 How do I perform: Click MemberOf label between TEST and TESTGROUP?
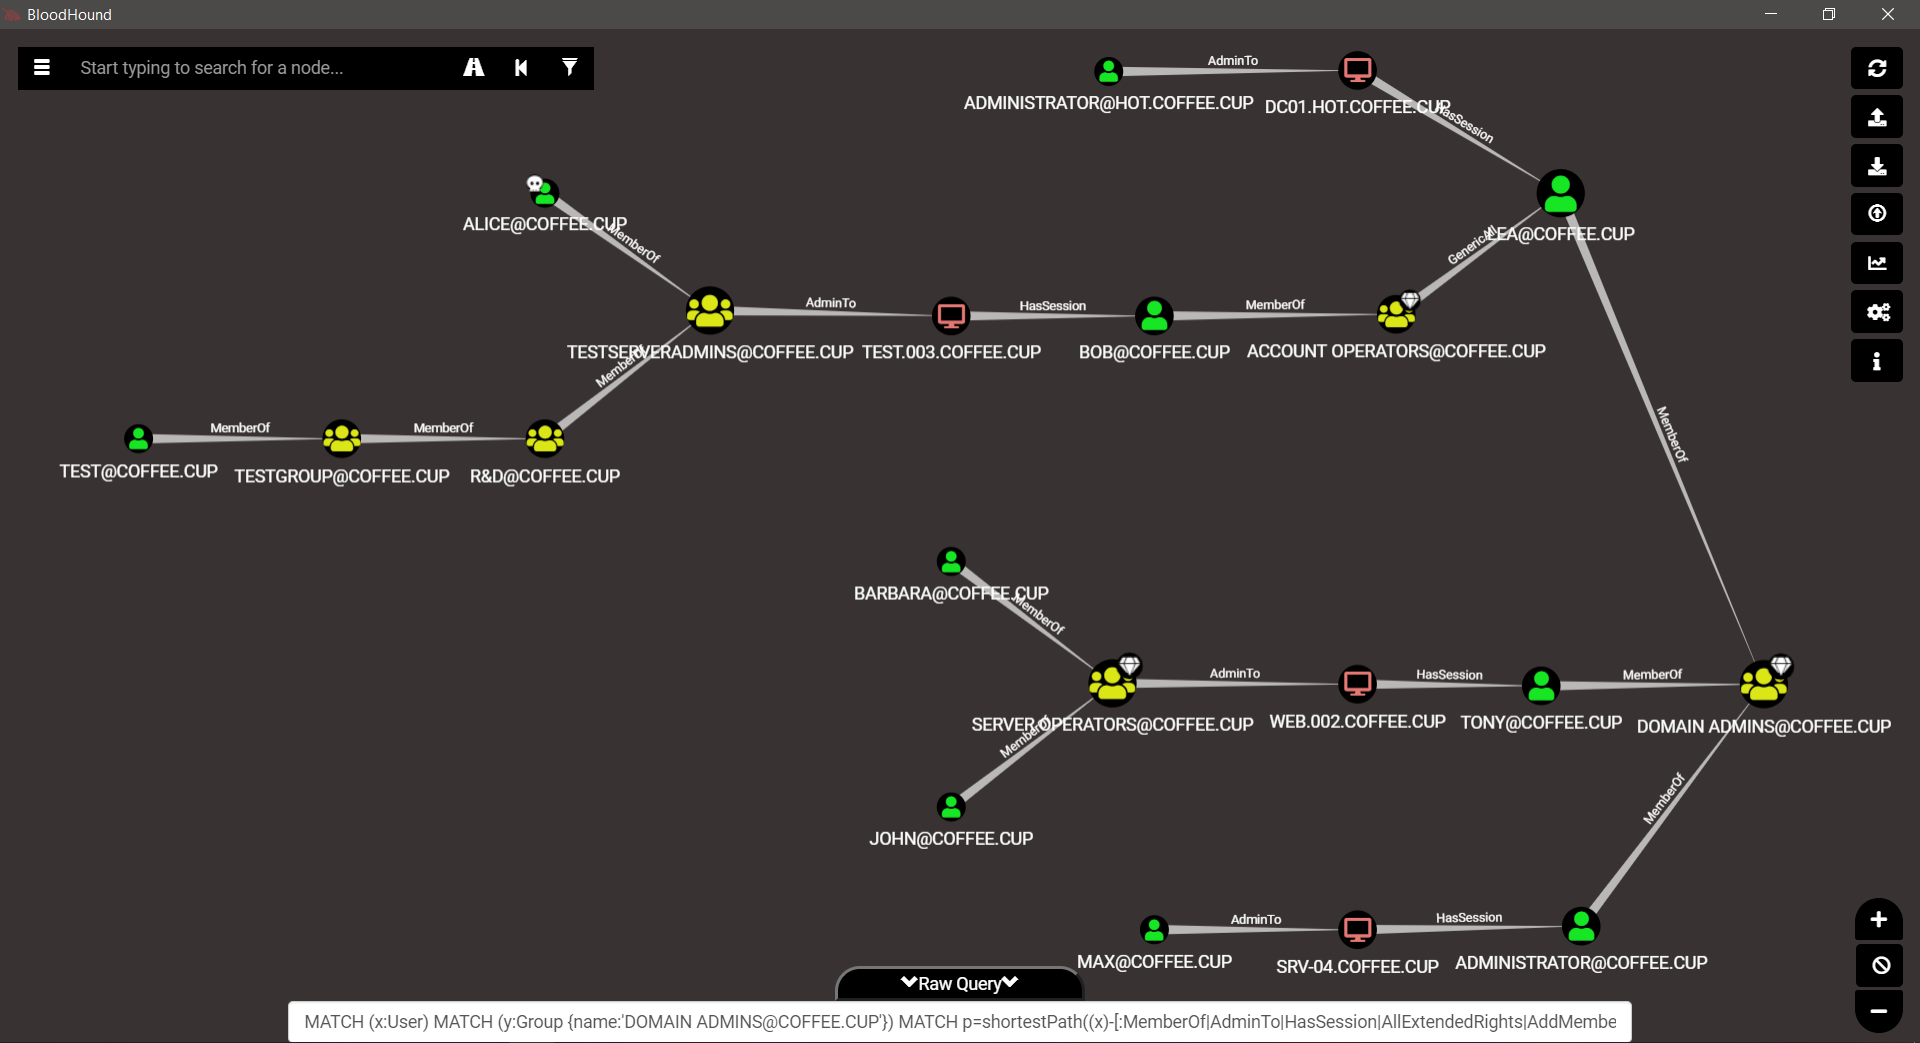click(240, 428)
